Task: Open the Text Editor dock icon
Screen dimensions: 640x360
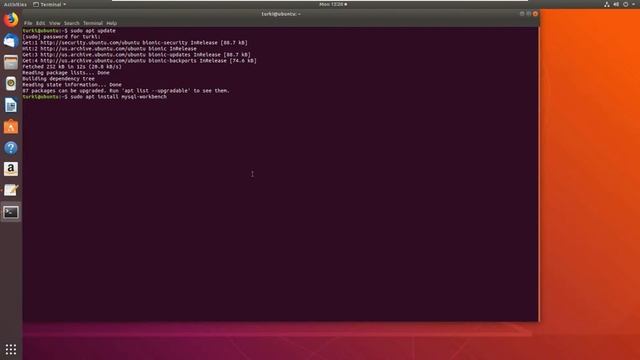Action: [11, 190]
